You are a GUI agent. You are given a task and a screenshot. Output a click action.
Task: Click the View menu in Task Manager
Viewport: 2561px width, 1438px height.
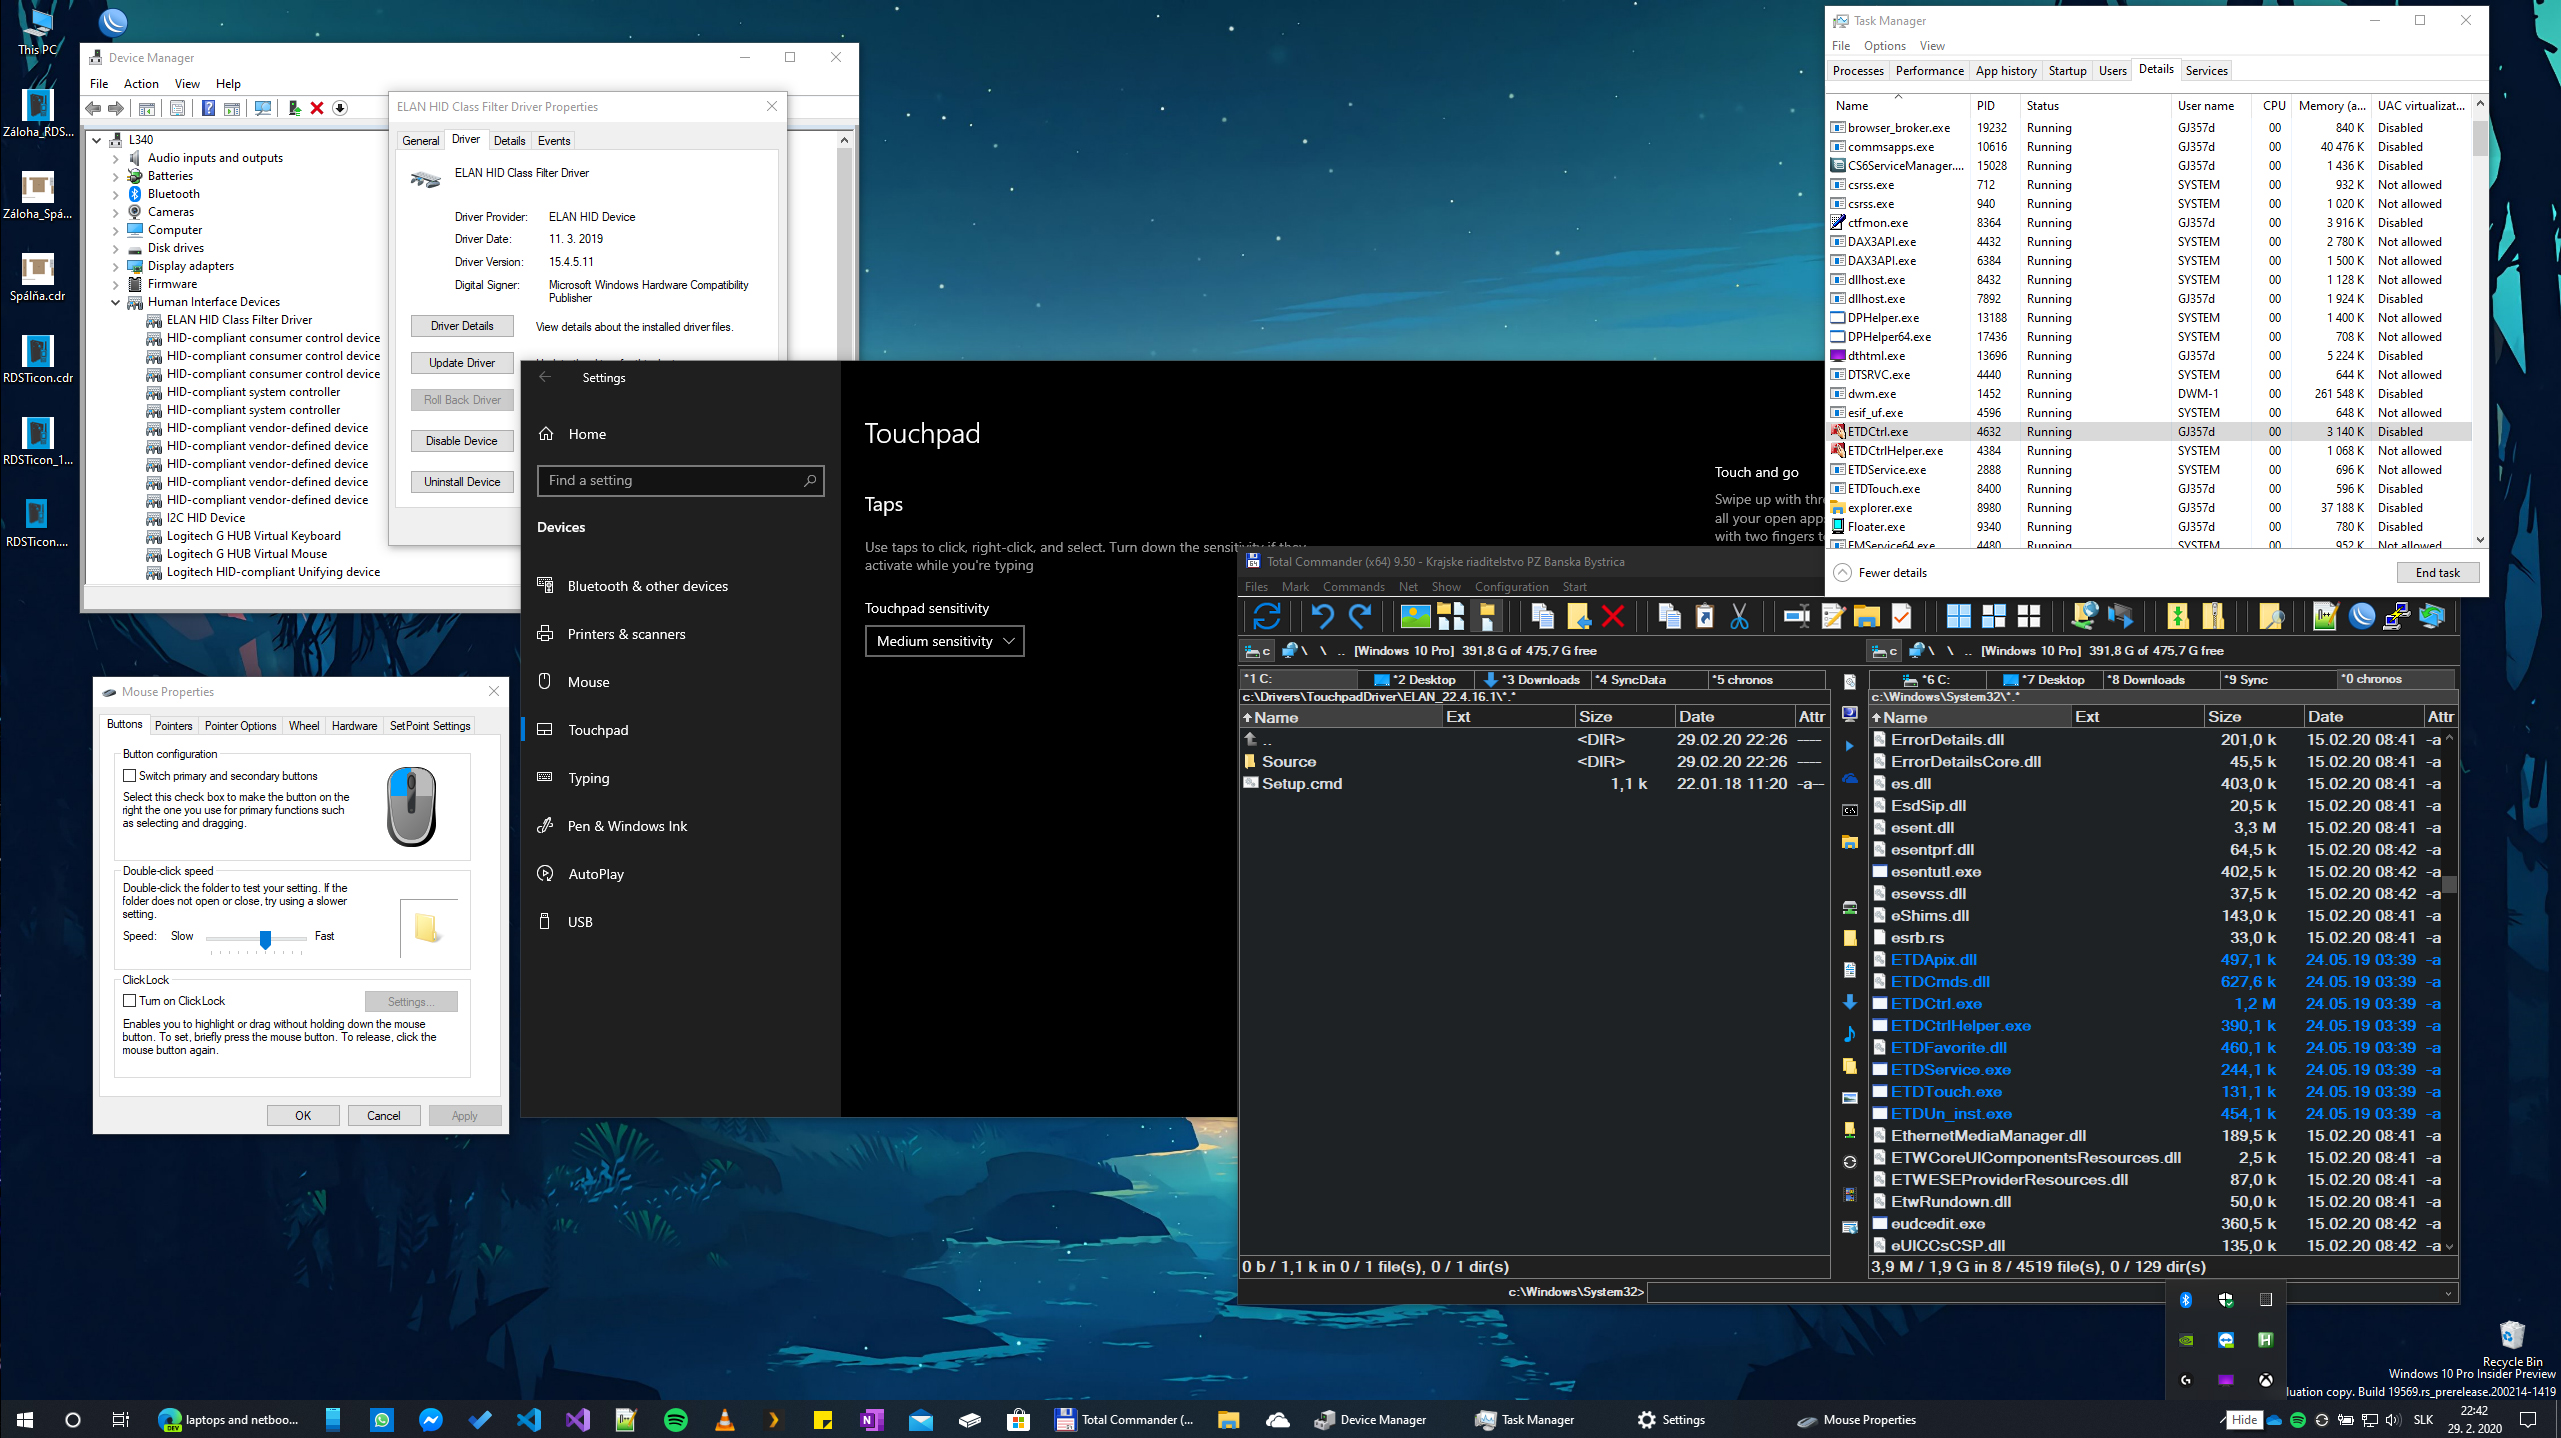click(1933, 46)
